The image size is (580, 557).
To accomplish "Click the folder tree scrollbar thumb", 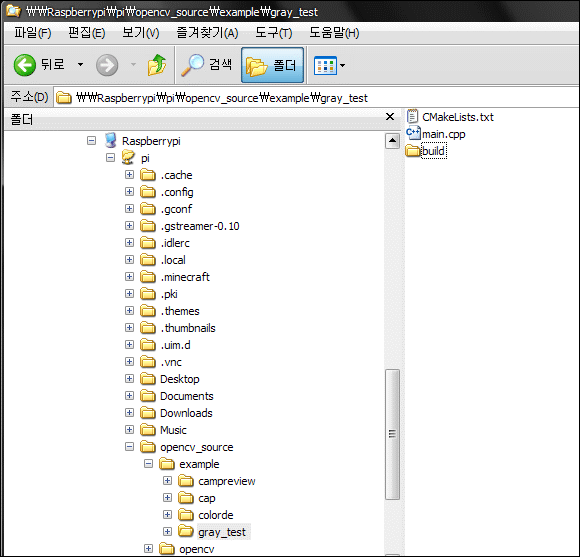I will tap(392, 434).
